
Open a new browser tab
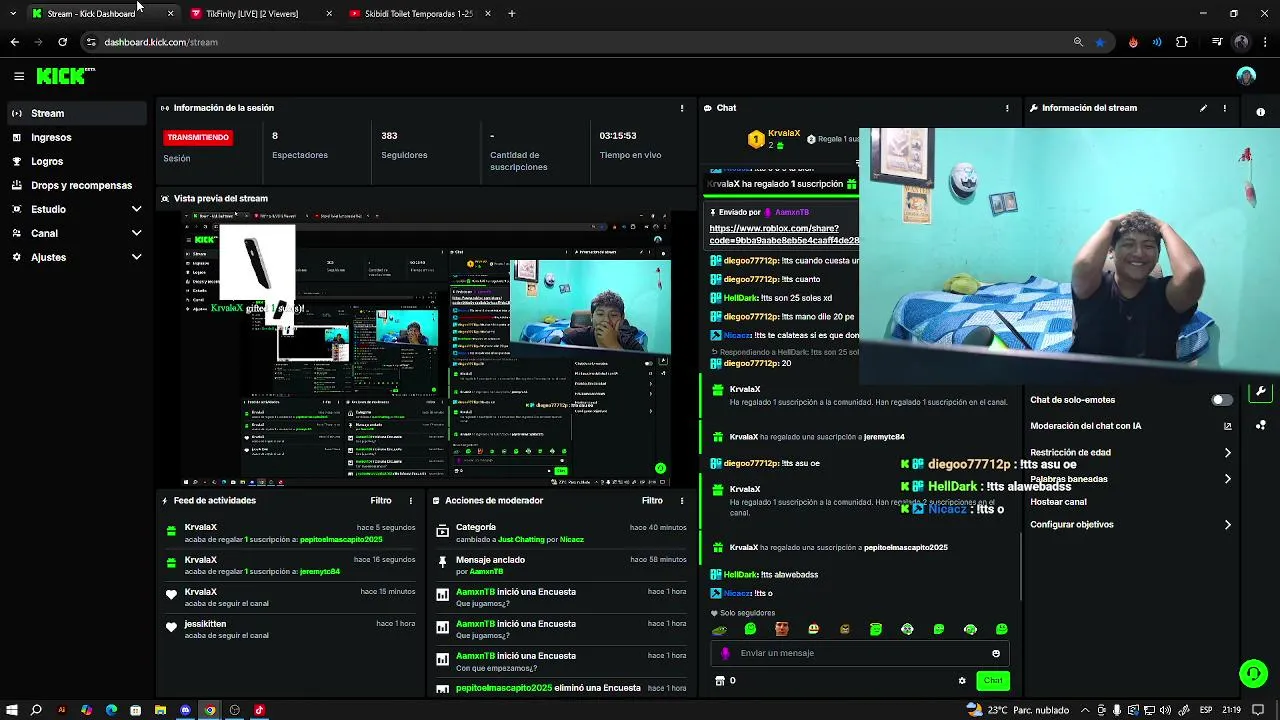tap(512, 14)
